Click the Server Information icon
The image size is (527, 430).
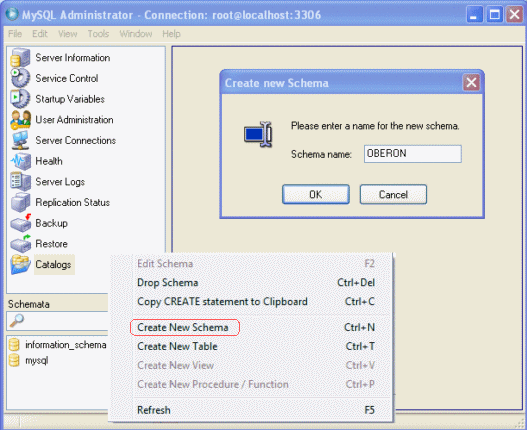pyautogui.click(x=20, y=58)
